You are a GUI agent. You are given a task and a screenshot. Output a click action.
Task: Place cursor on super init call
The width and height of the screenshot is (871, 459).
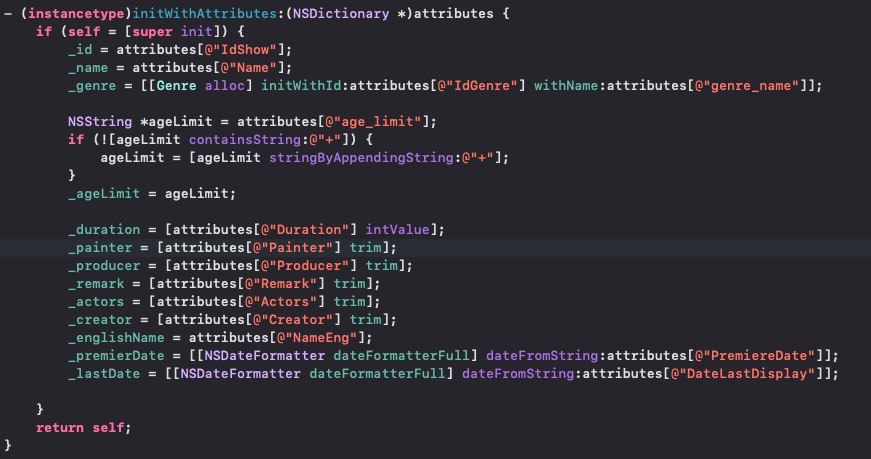pos(172,31)
